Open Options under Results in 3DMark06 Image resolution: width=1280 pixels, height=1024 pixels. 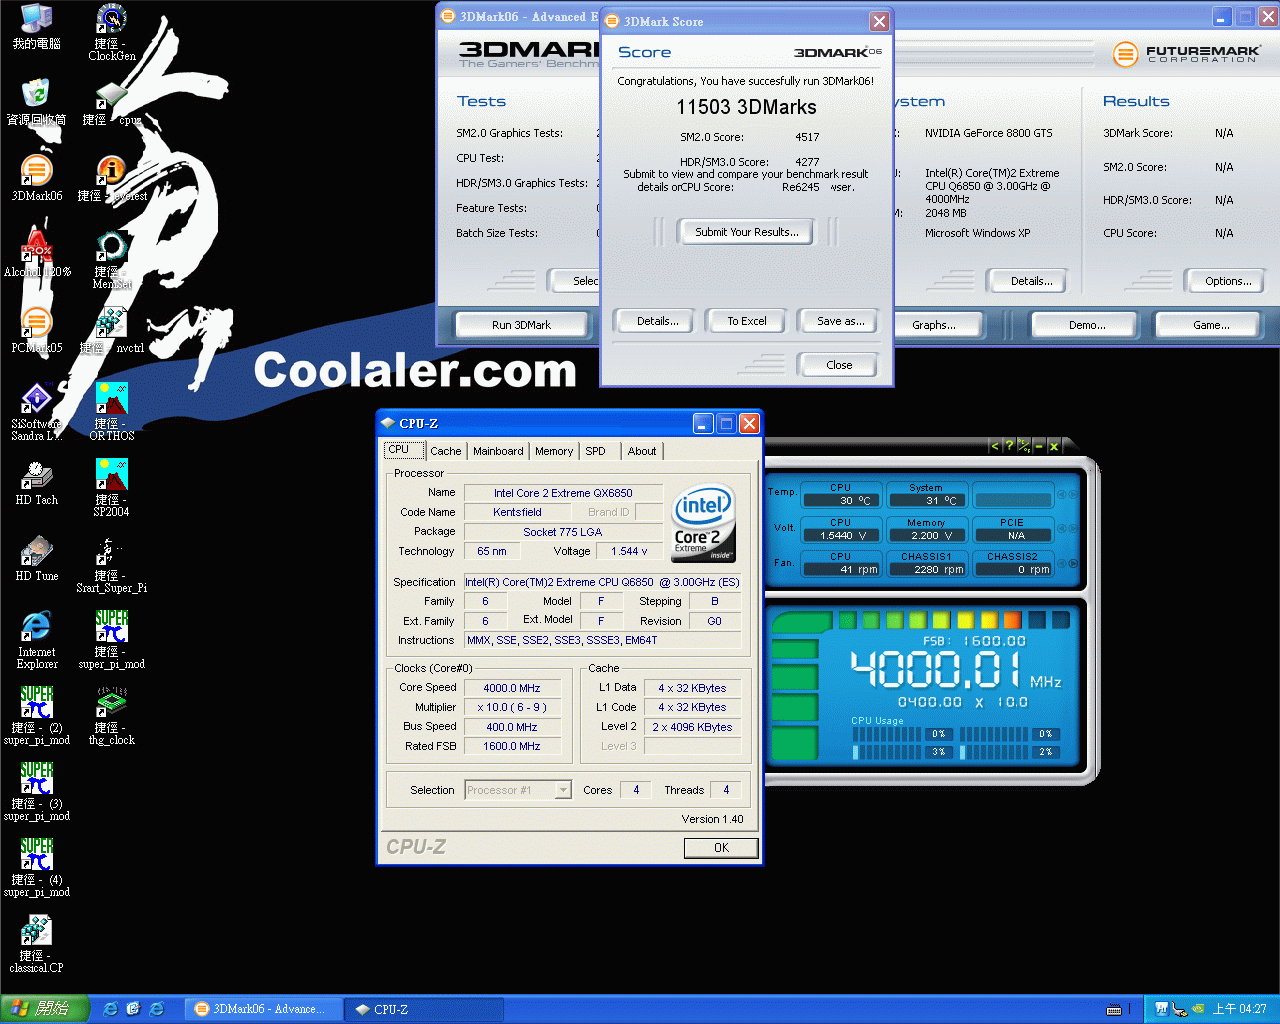point(1228,281)
